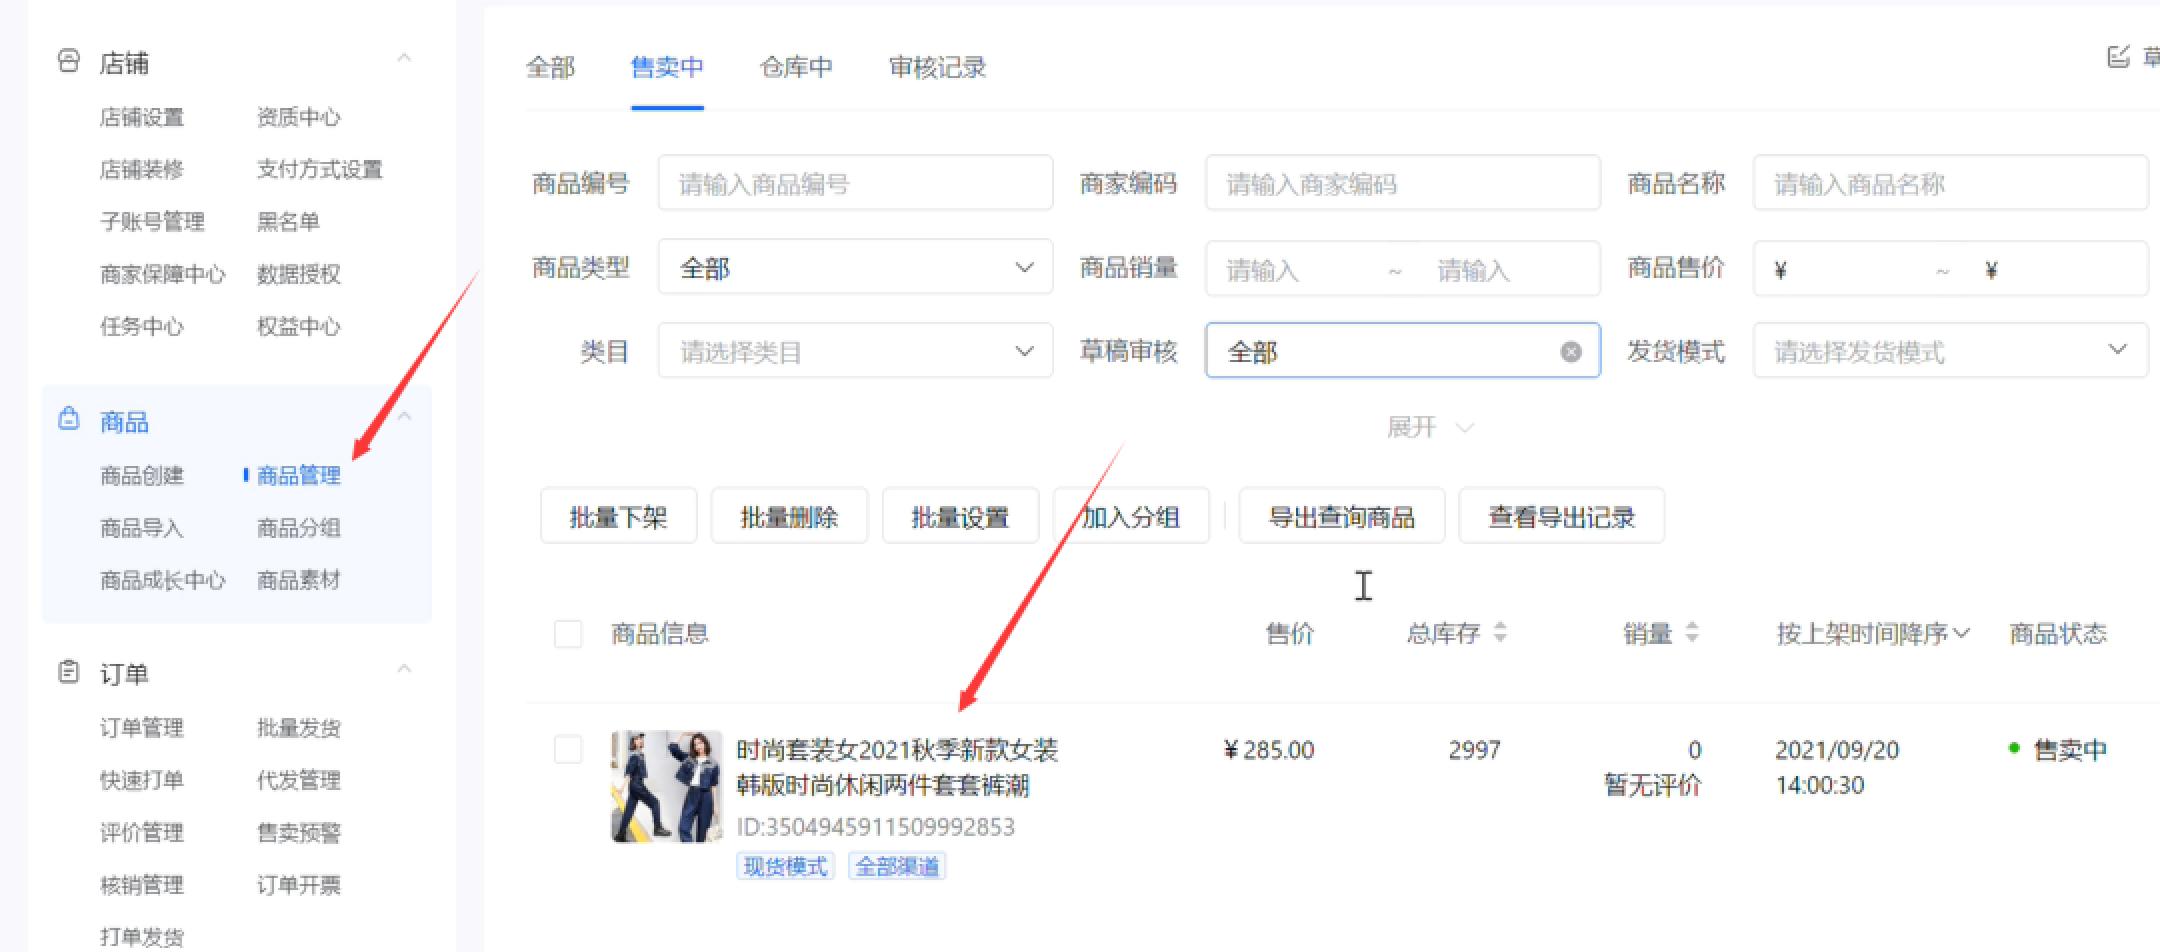This screenshot has width=2160, height=952.
Task: Collapse the 订单 sidebar section
Action: [404, 669]
